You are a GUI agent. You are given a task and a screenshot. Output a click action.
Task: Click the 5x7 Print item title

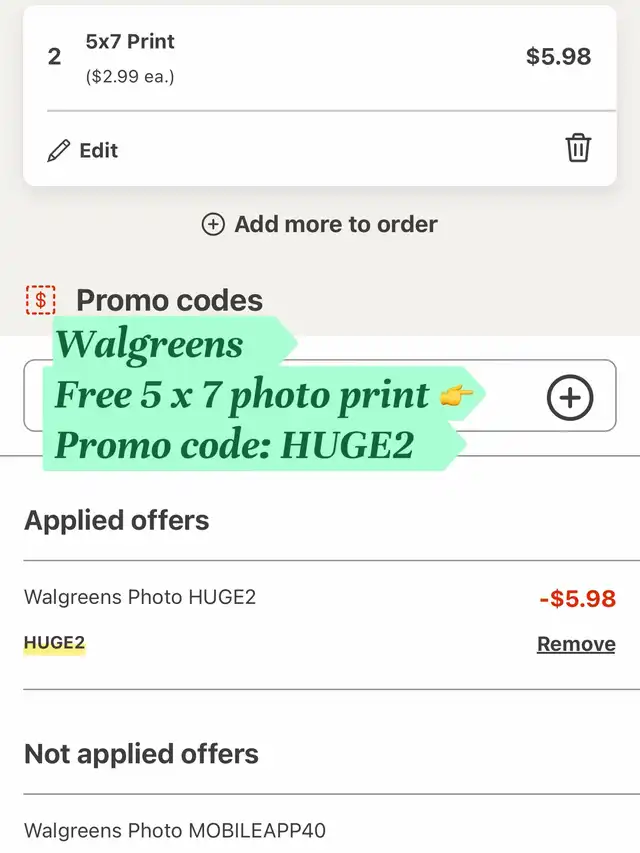[x=130, y=41]
